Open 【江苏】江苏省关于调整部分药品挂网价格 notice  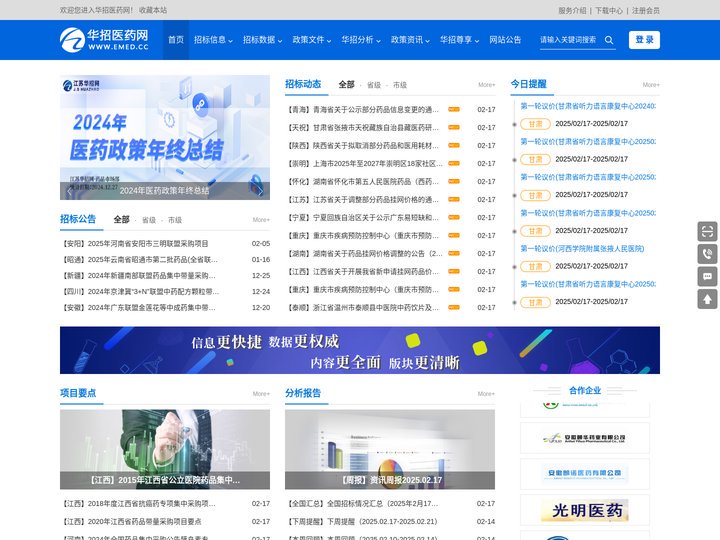(x=363, y=199)
